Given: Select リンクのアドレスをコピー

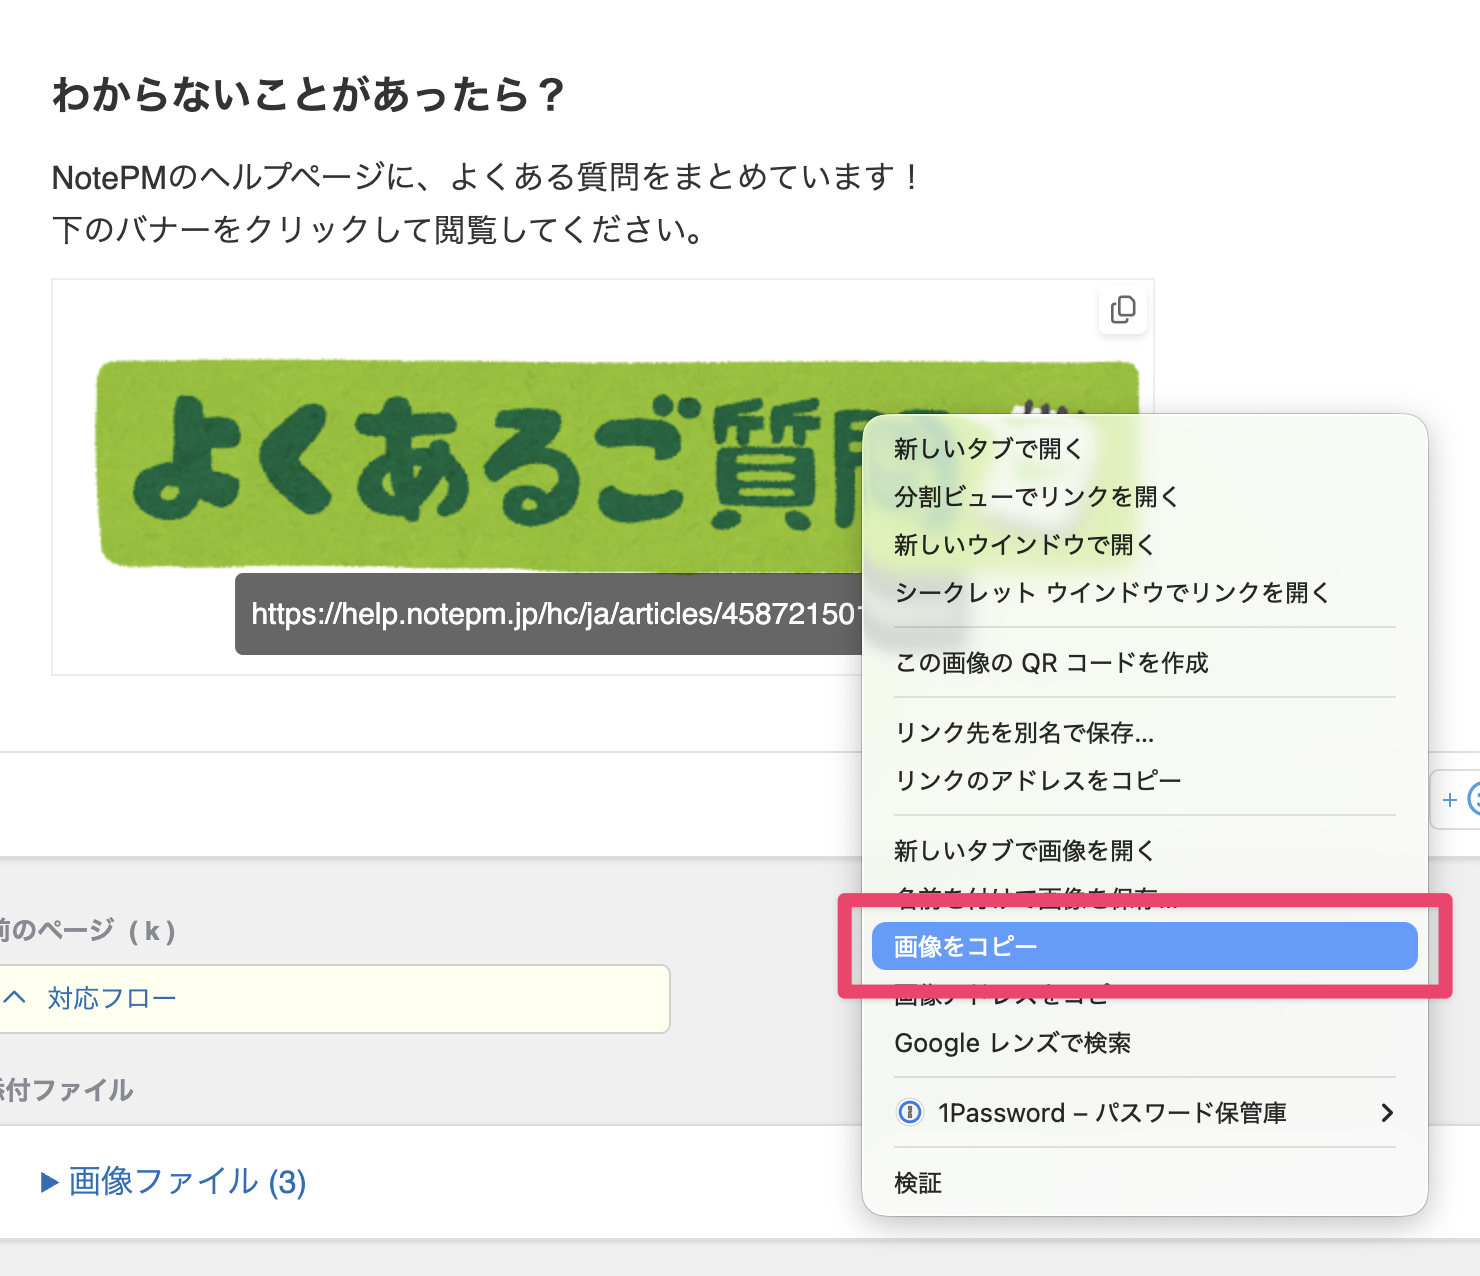Looking at the screenshot, I should point(1038,781).
